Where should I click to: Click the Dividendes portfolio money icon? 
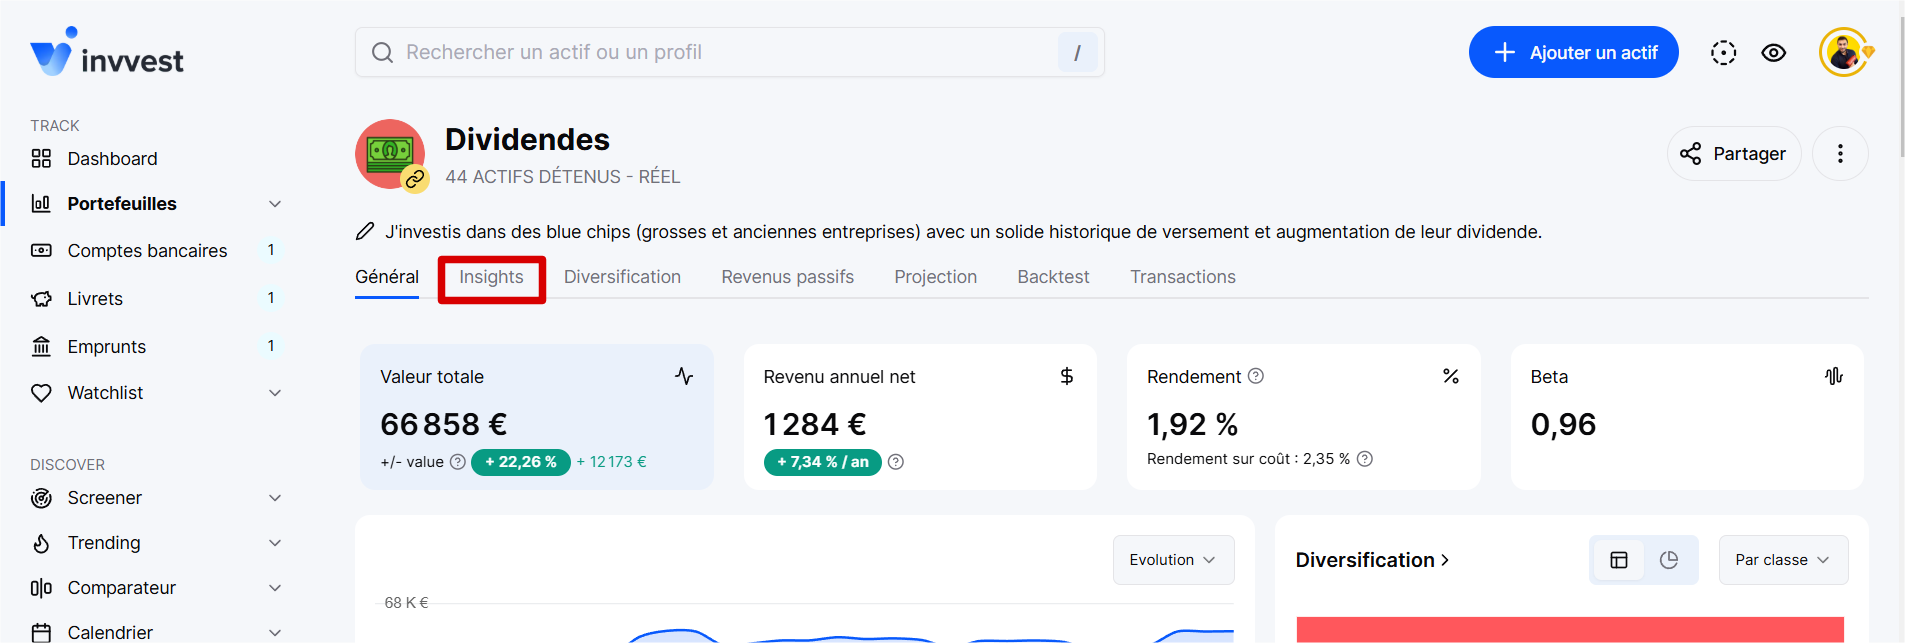click(390, 153)
